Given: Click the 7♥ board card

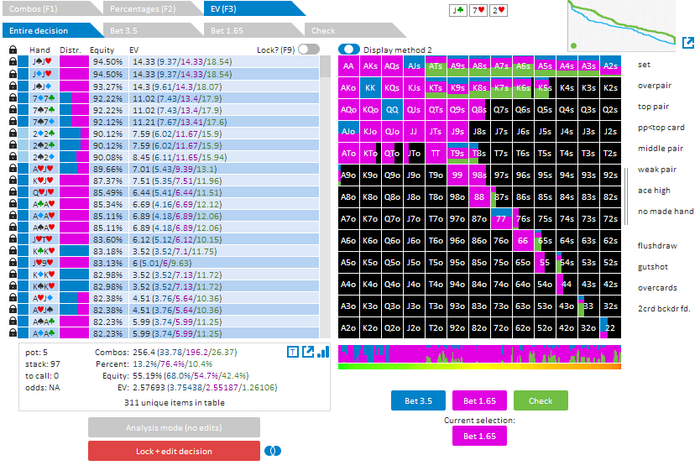Looking at the screenshot, I should click(478, 10).
